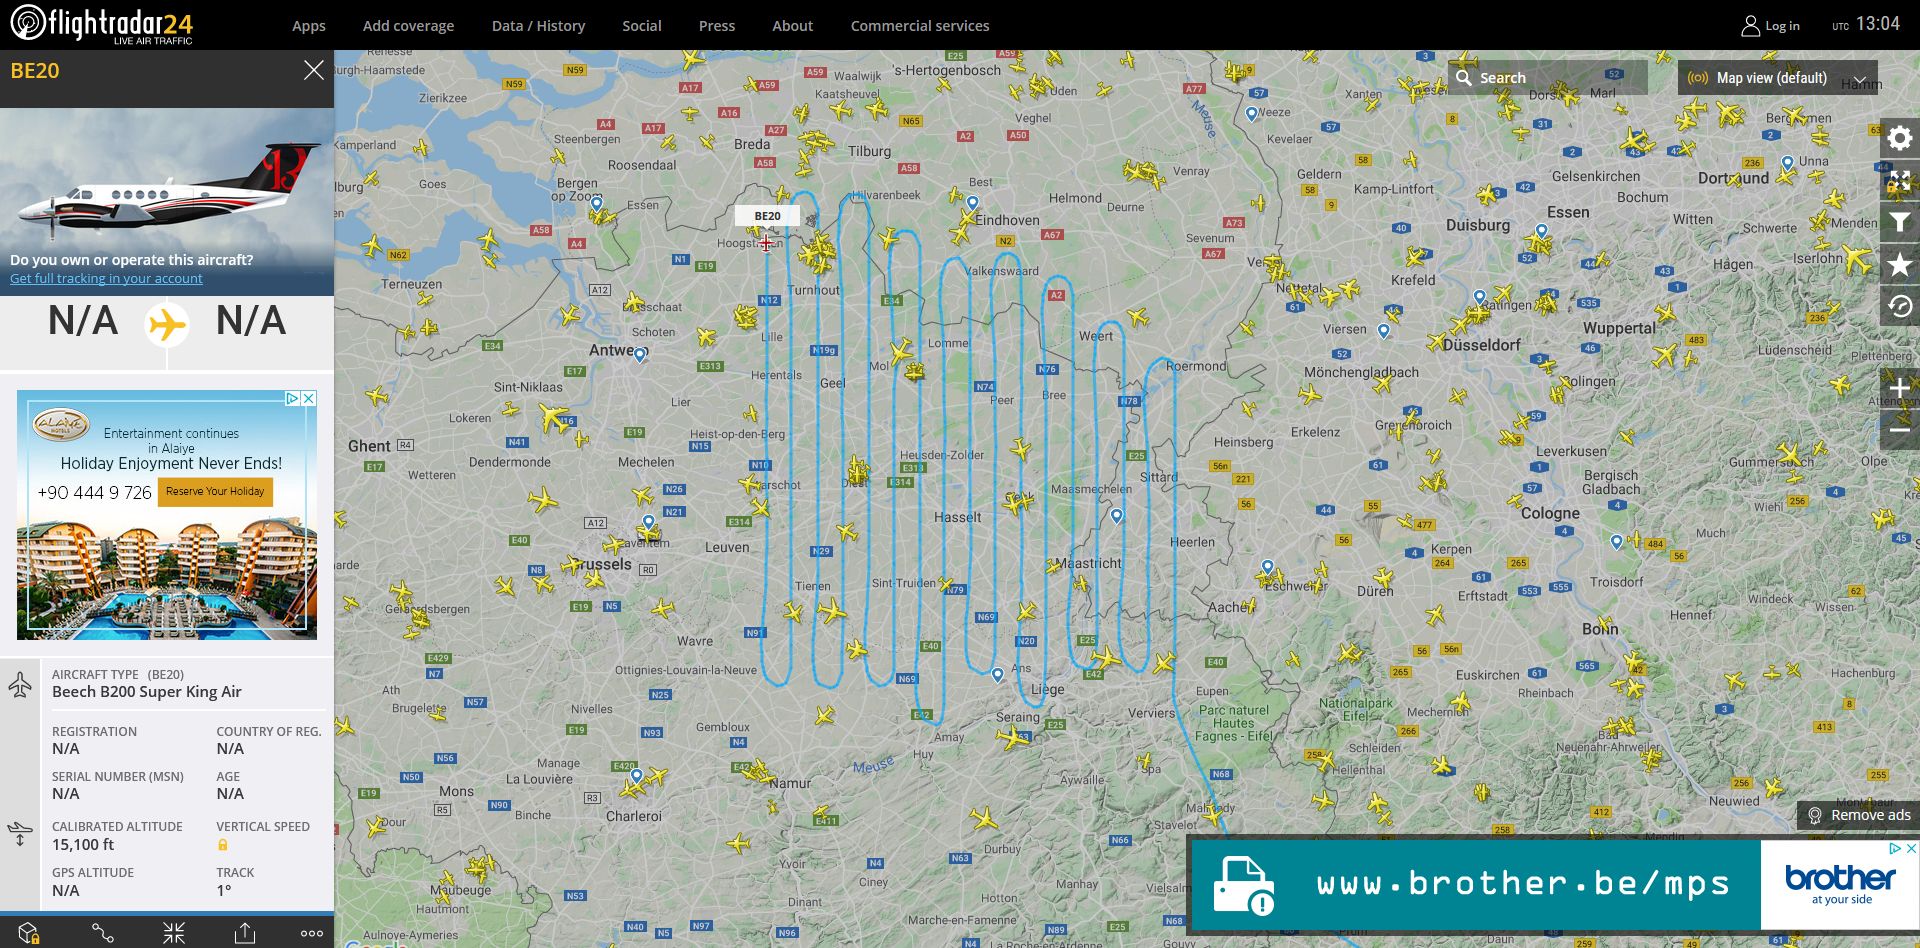Zoom out the map with minus
The width and height of the screenshot is (1920, 948).
[1900, 430]
